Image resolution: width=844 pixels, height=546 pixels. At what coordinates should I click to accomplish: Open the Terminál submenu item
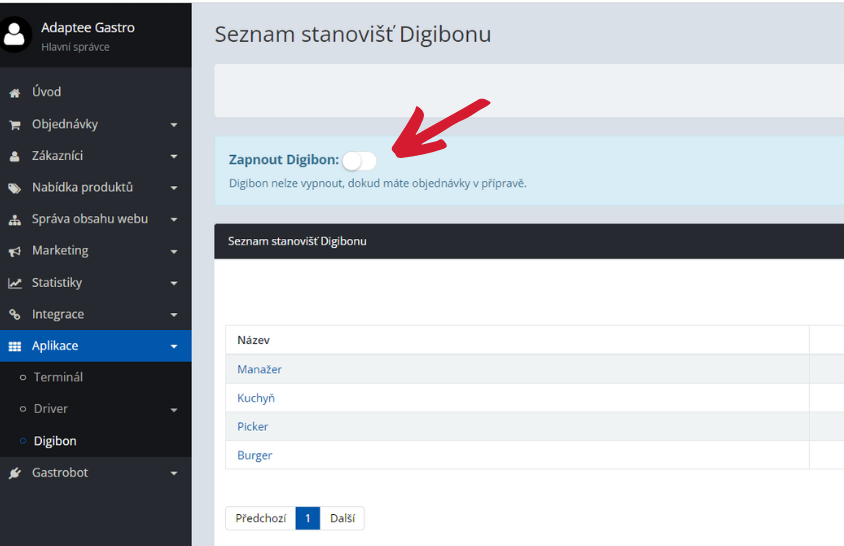click(96, 377)
